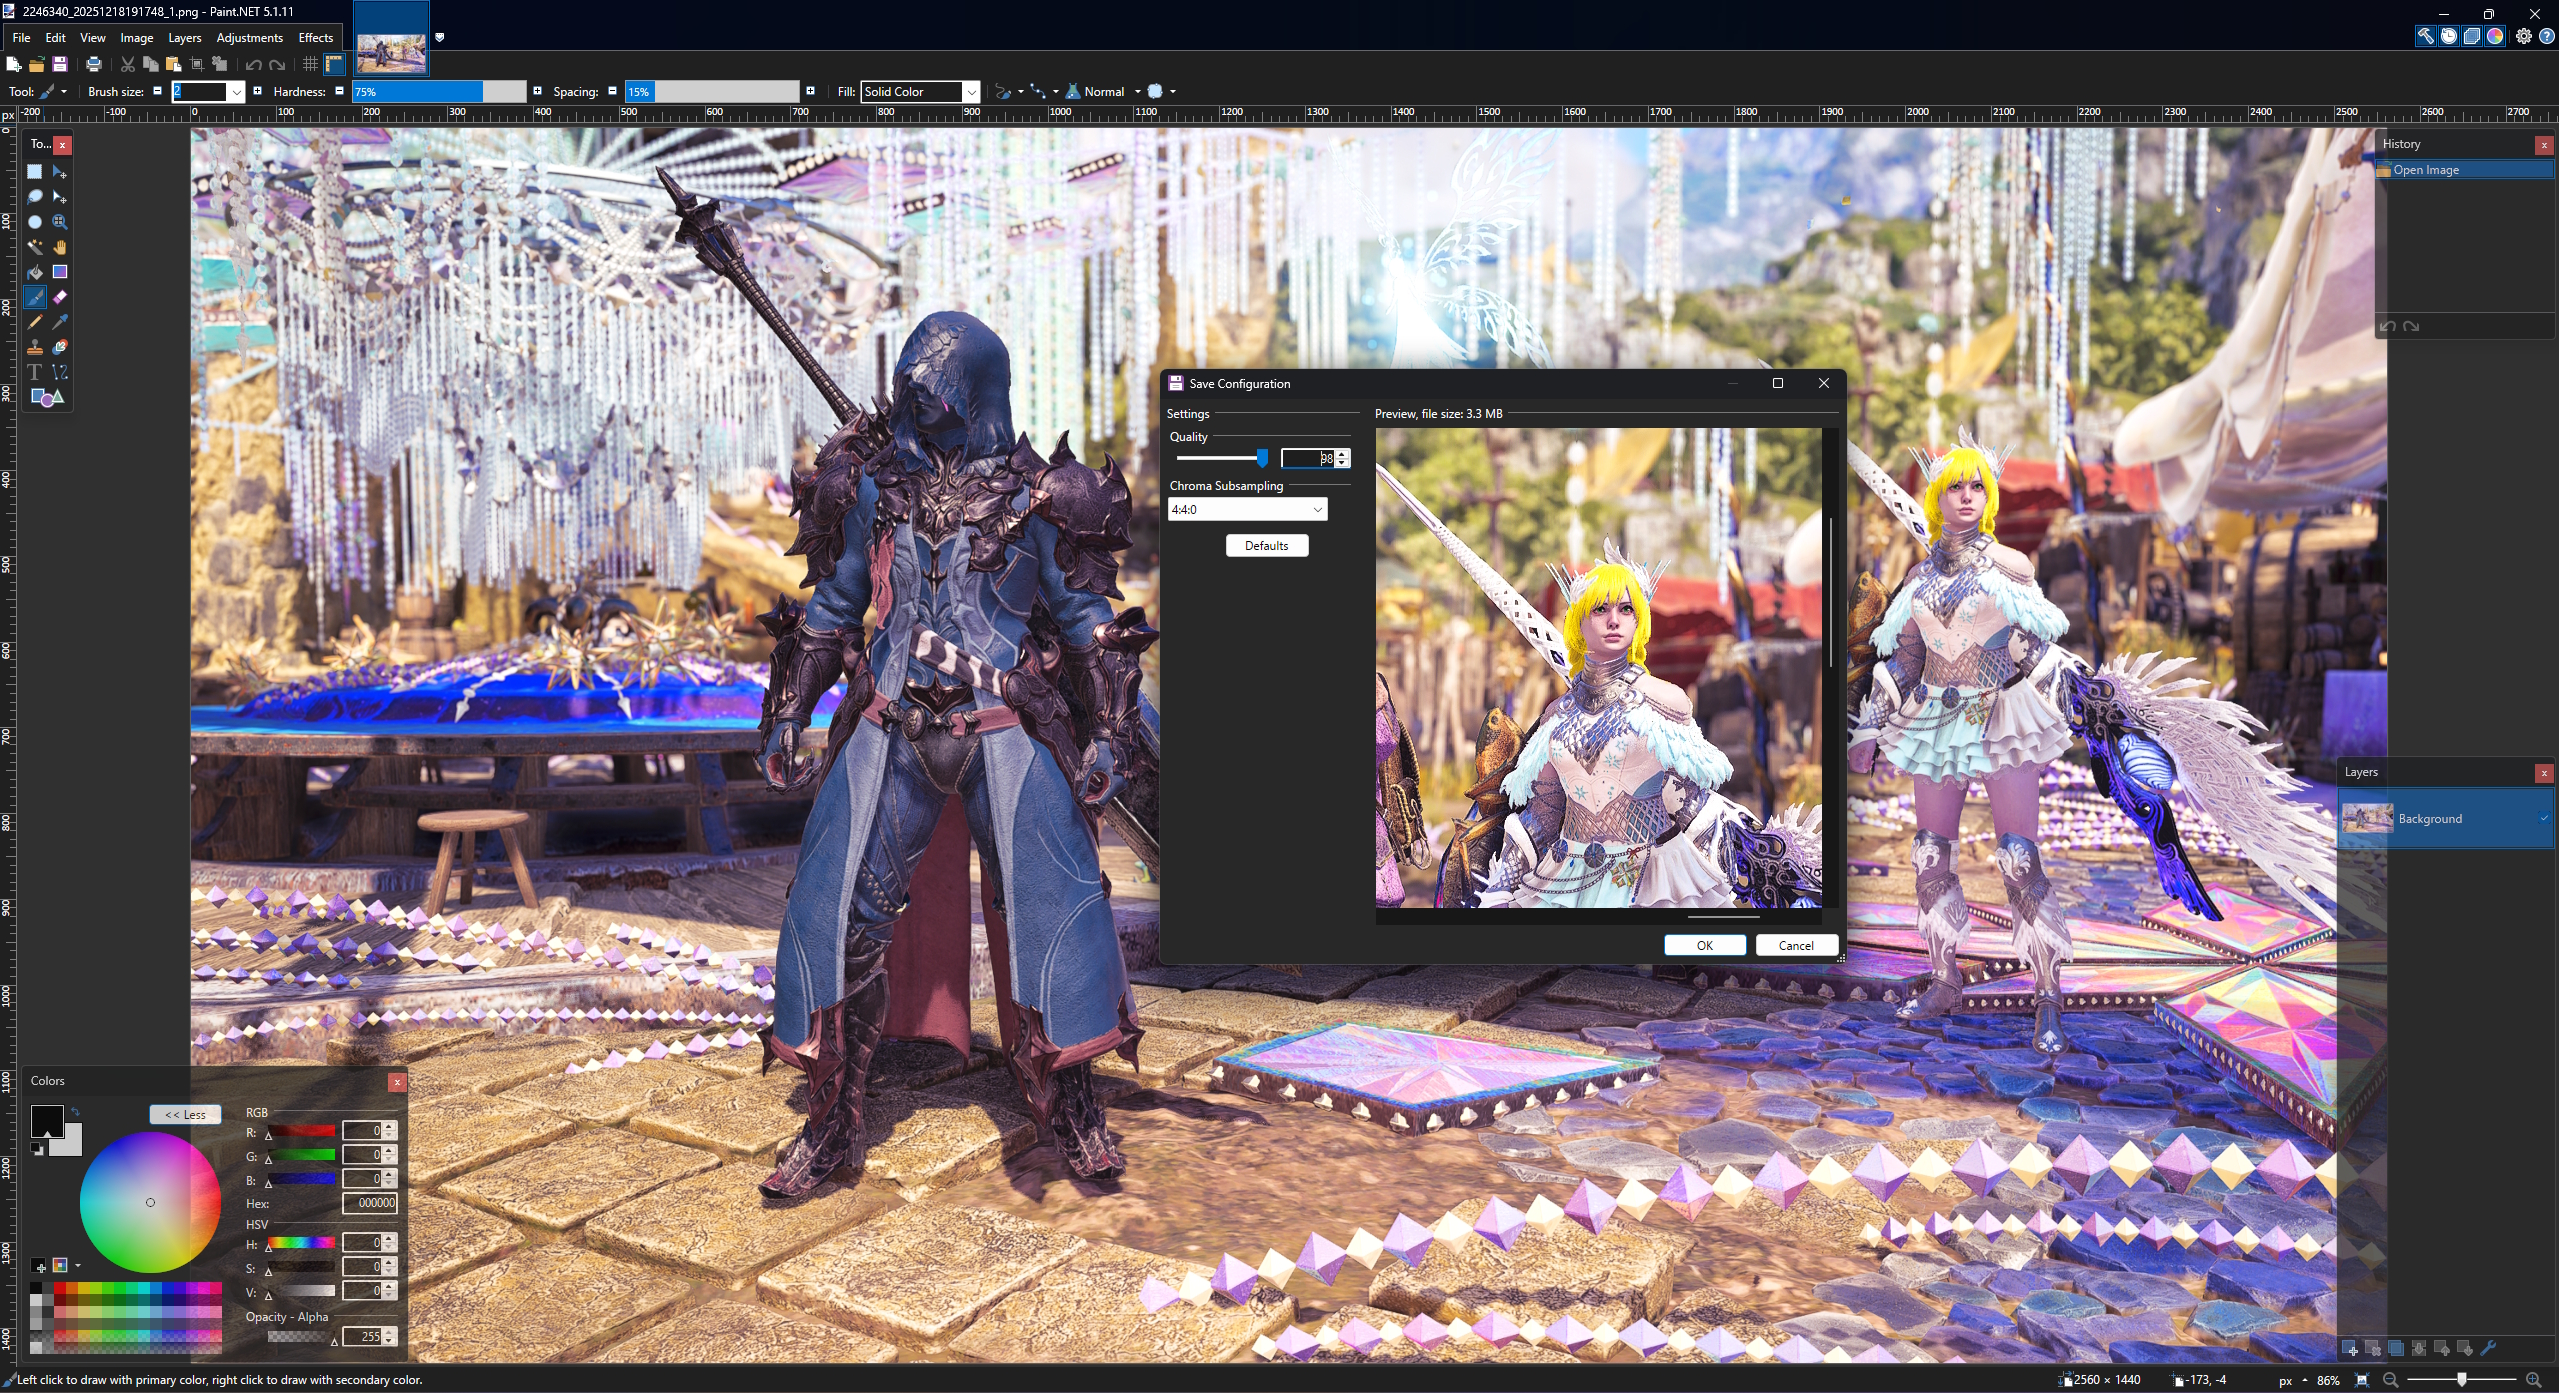Image resolution: width=2559 pixels, height=1393 pixels.
Task: Choose the Lasso Select tool
Action: 35,197
